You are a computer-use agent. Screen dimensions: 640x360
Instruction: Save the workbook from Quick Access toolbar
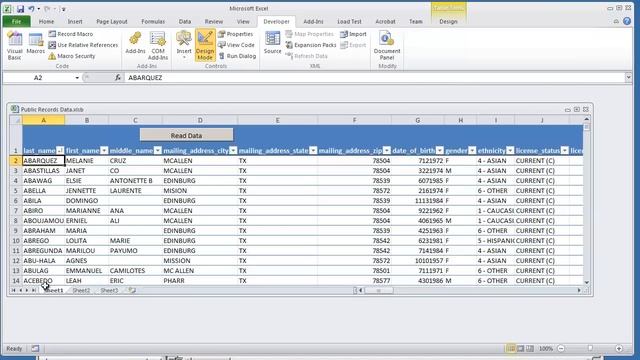pos(20,9)
